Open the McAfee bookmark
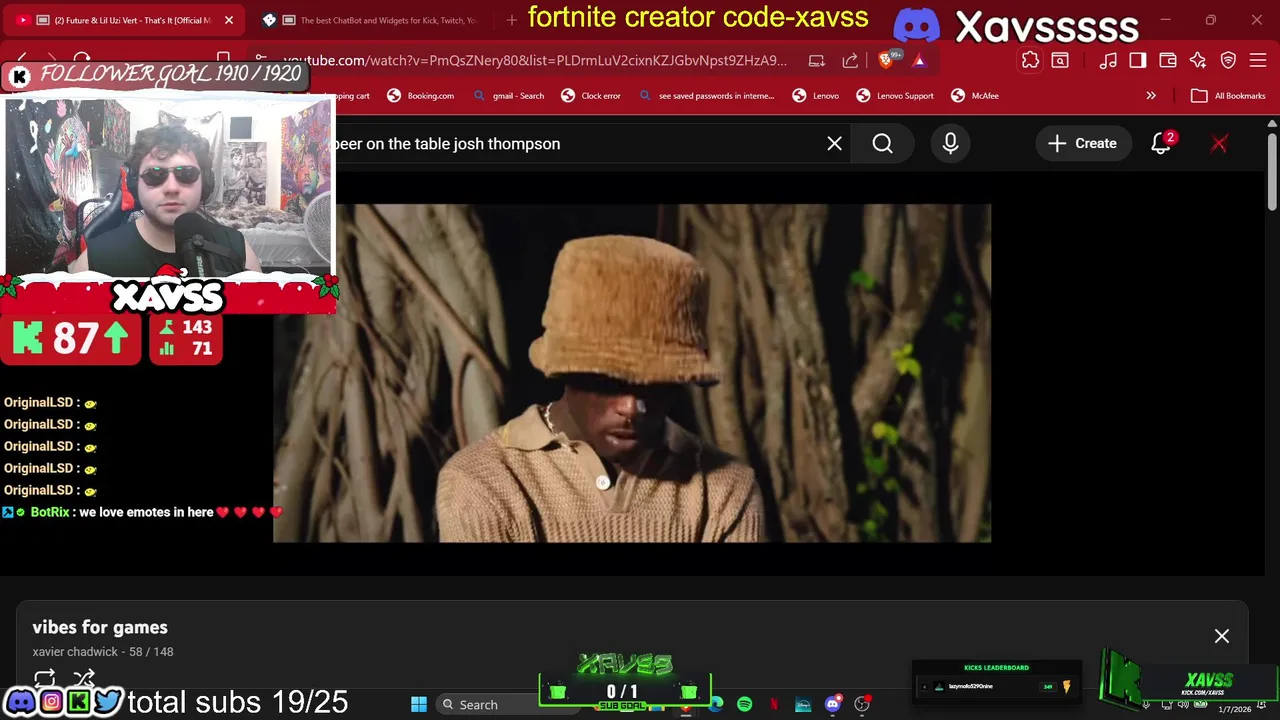The height and width of the screenshot is (720, 1280). coord(975,96)
